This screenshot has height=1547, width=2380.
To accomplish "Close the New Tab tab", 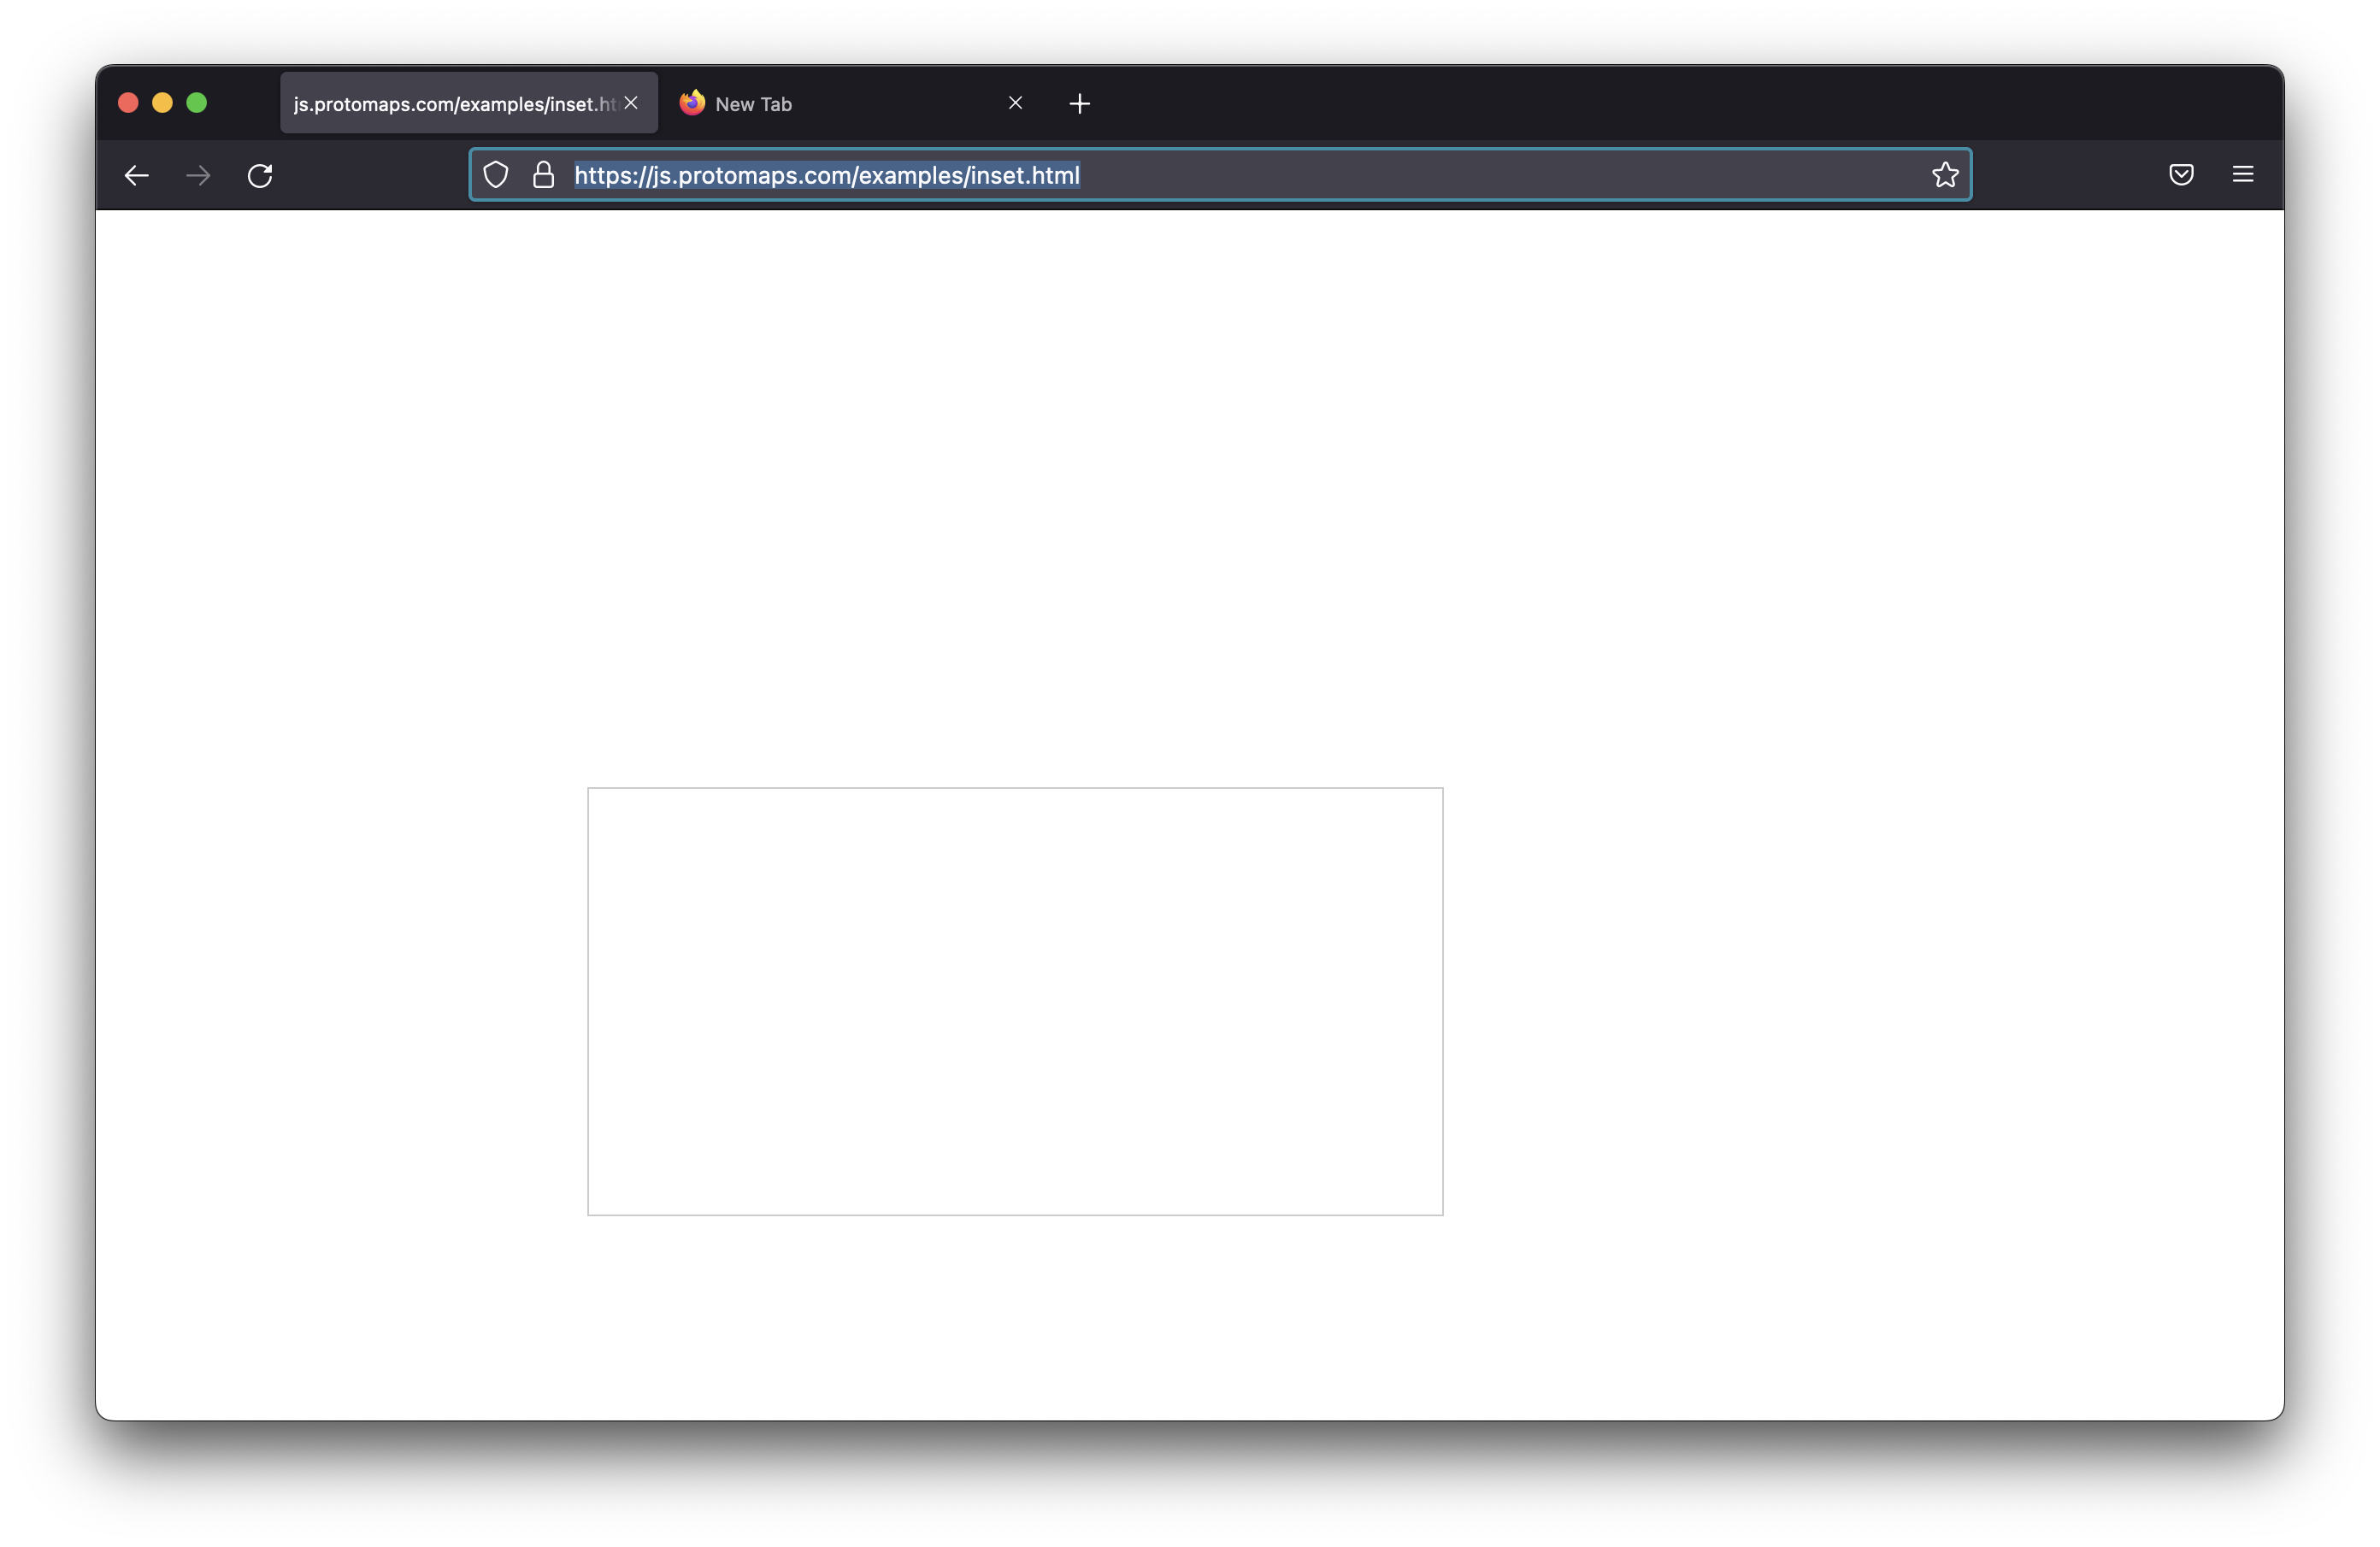I will point(1015,102).
